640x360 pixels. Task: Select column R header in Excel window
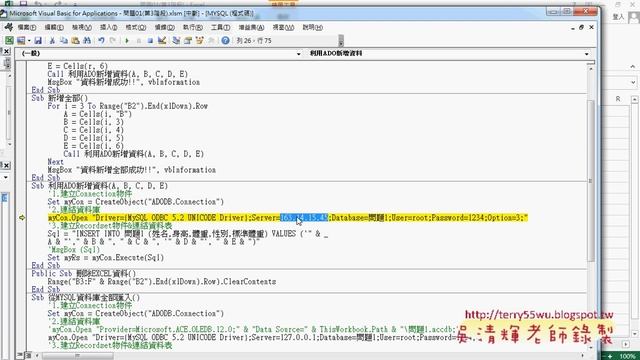618,99
